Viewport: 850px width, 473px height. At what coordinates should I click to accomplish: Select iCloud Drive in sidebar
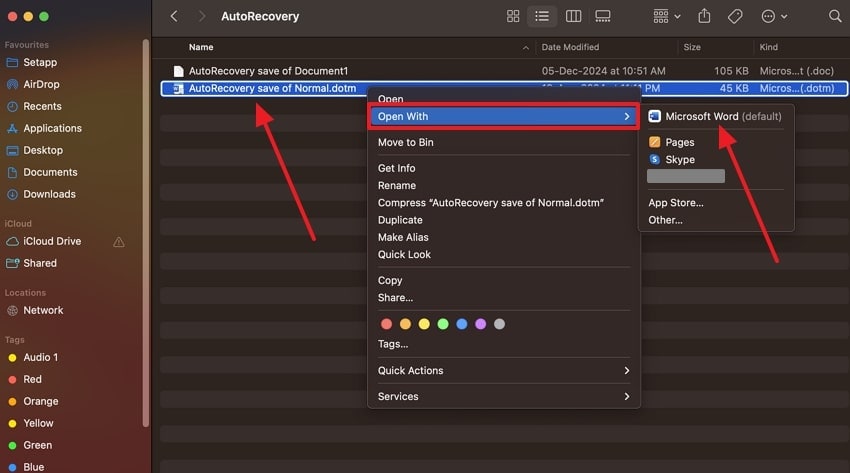coord(51,241)
